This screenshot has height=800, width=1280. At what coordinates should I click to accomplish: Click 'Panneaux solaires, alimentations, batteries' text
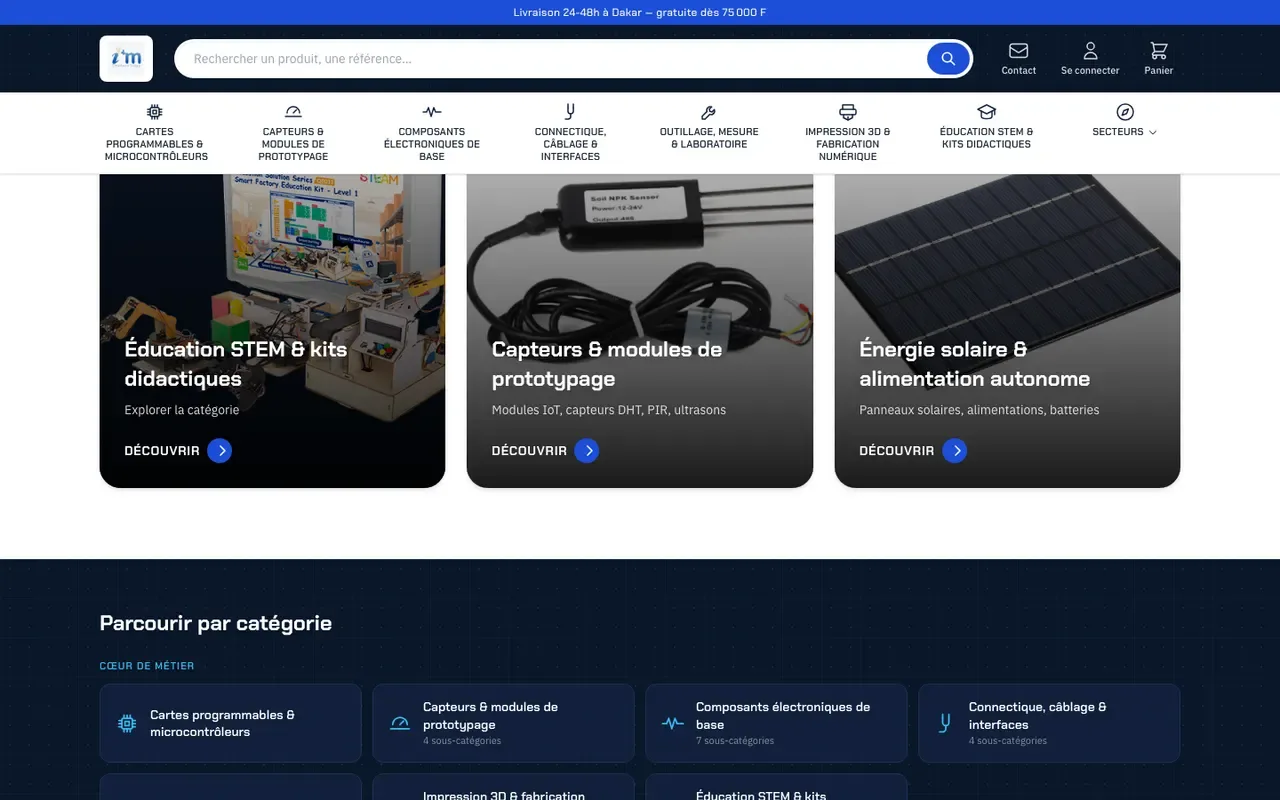(979, 410)
